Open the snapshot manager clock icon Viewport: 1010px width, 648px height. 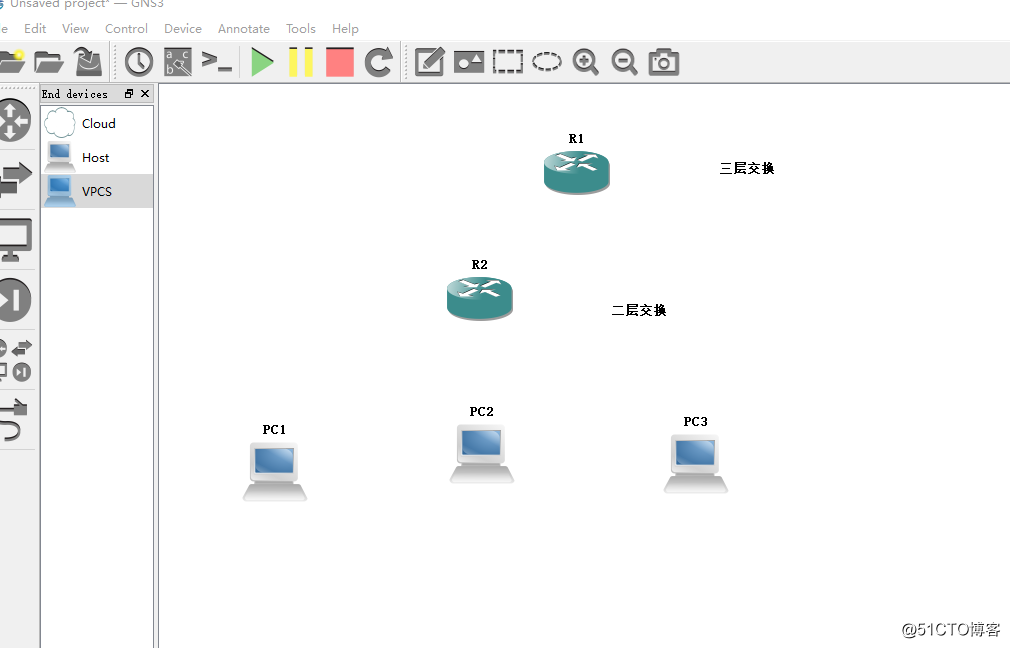(138, 62)
